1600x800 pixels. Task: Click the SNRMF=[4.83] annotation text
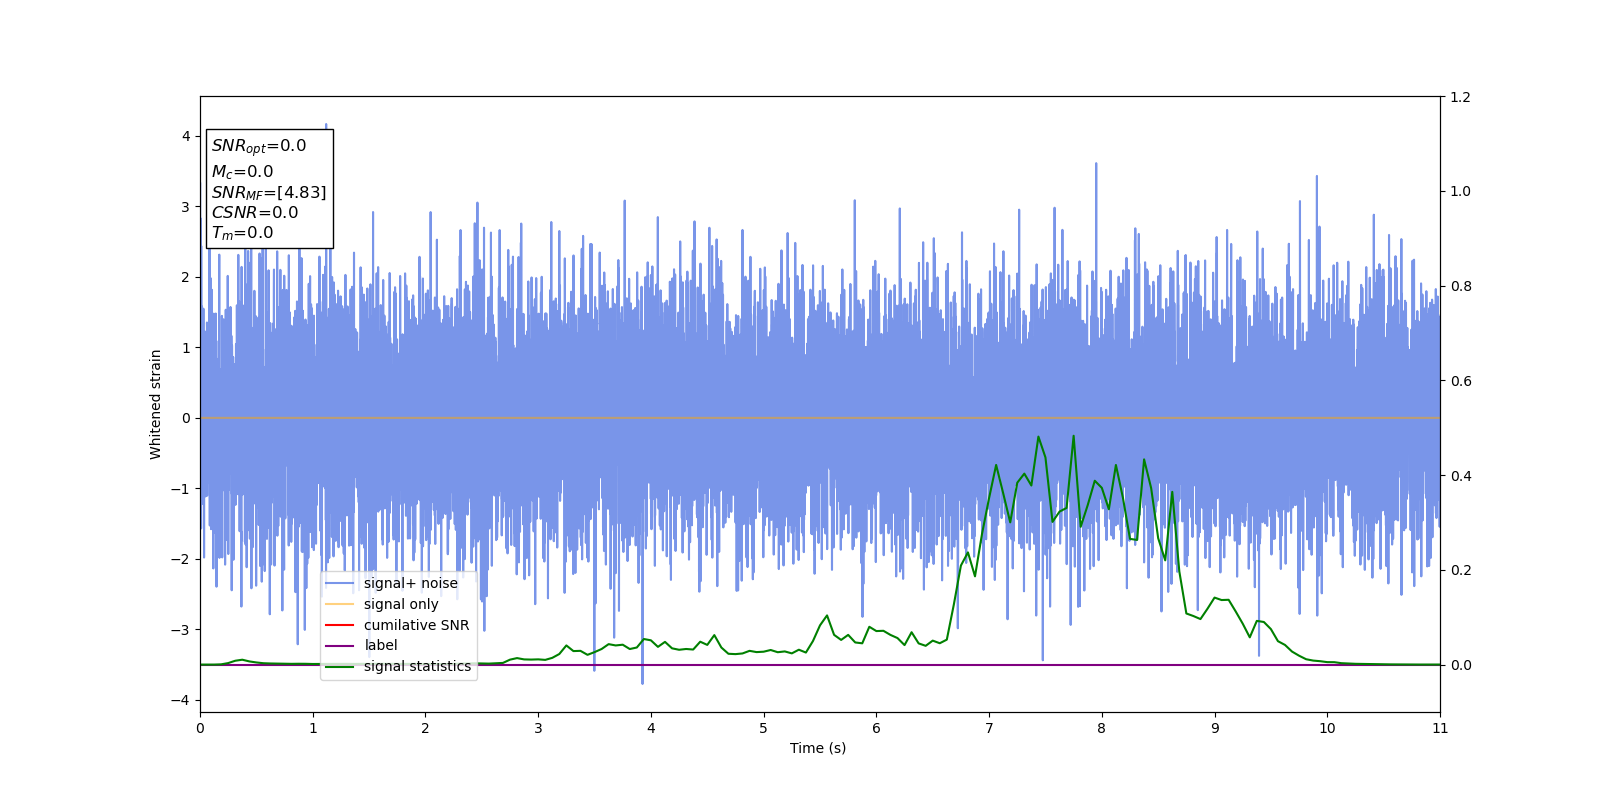[269, 192]
